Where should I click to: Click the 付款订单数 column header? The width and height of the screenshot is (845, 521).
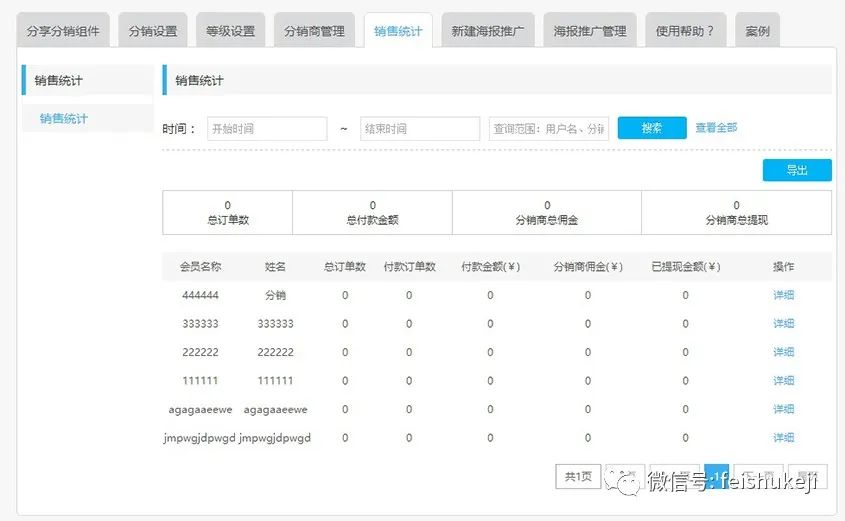(x=409, y=266)
